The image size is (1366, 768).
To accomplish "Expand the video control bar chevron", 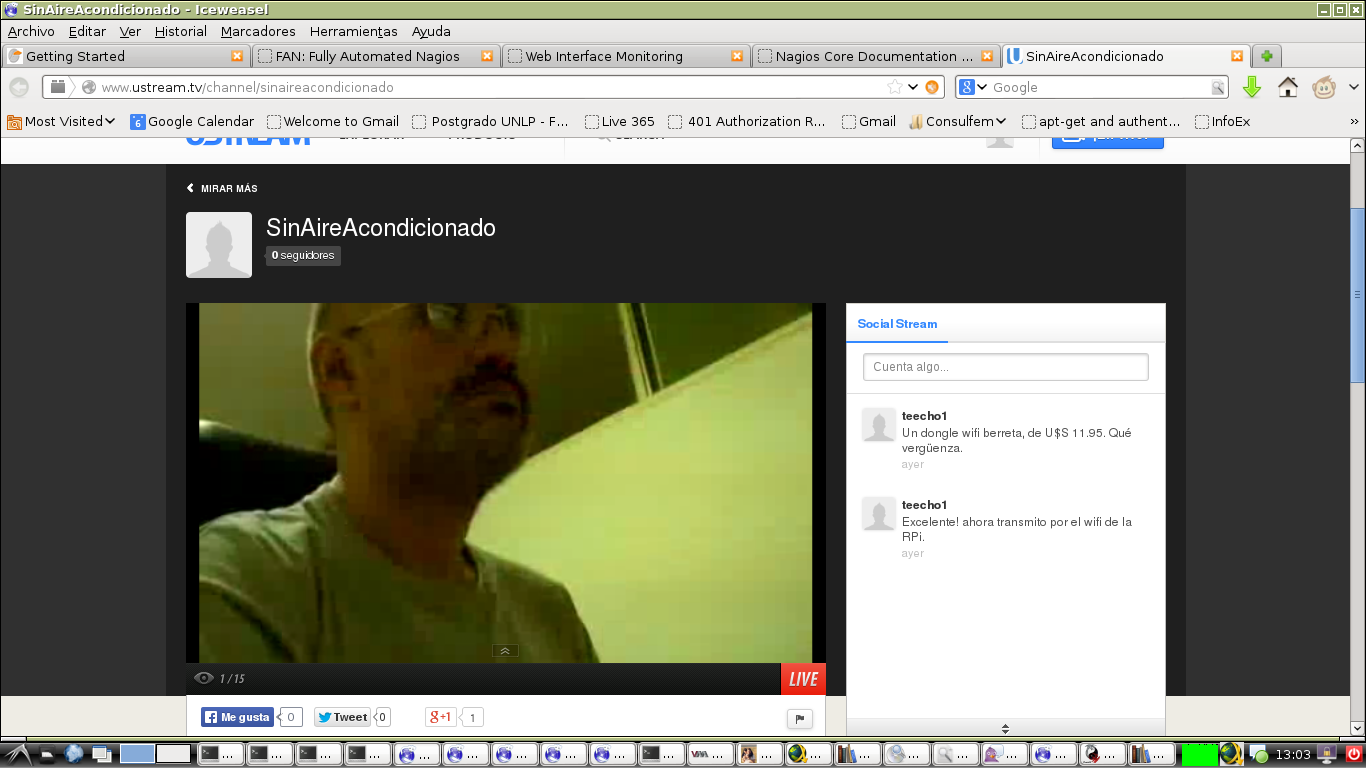I will (x=505, y=651).
